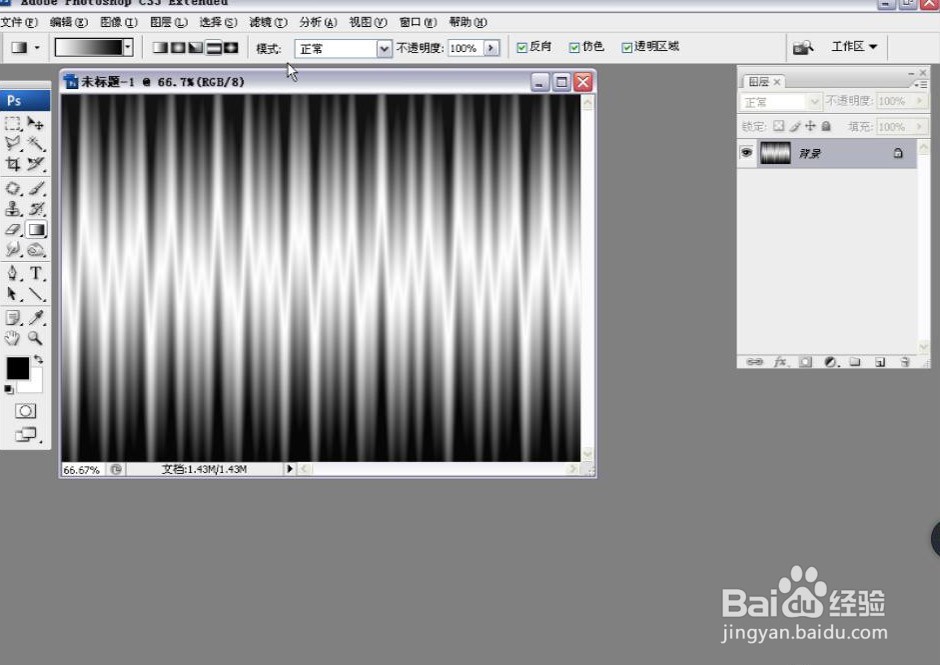Select the Healing Brush tool
940x665 pixels.
[13, 188]
